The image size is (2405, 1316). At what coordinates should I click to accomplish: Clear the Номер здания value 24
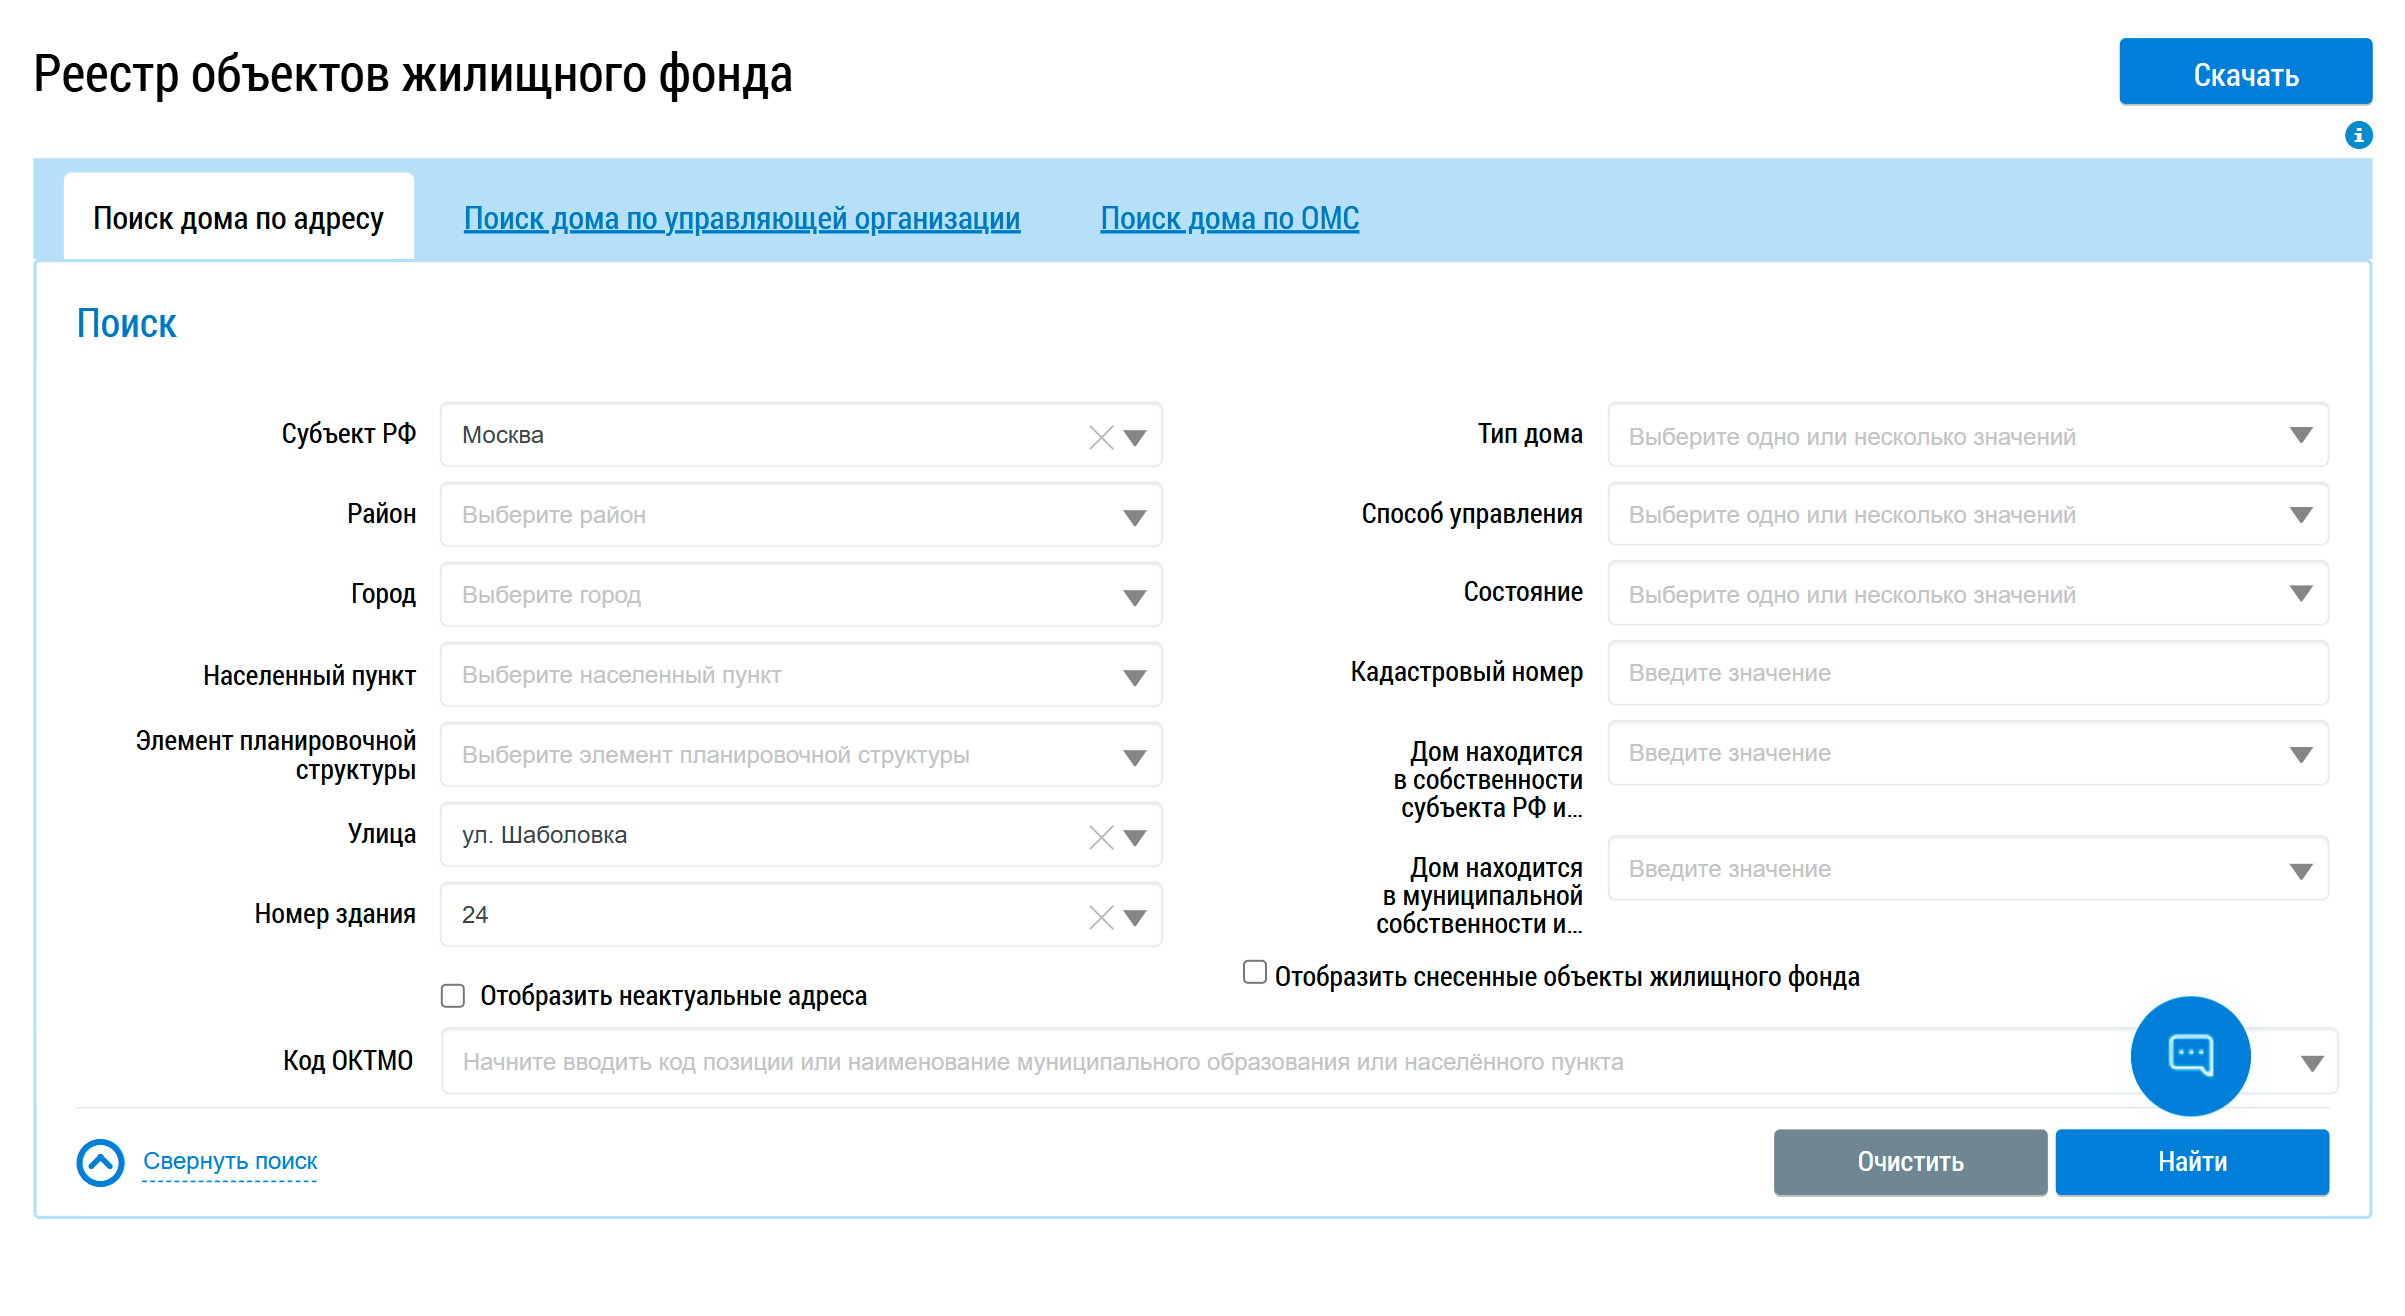coord(1101,917)
